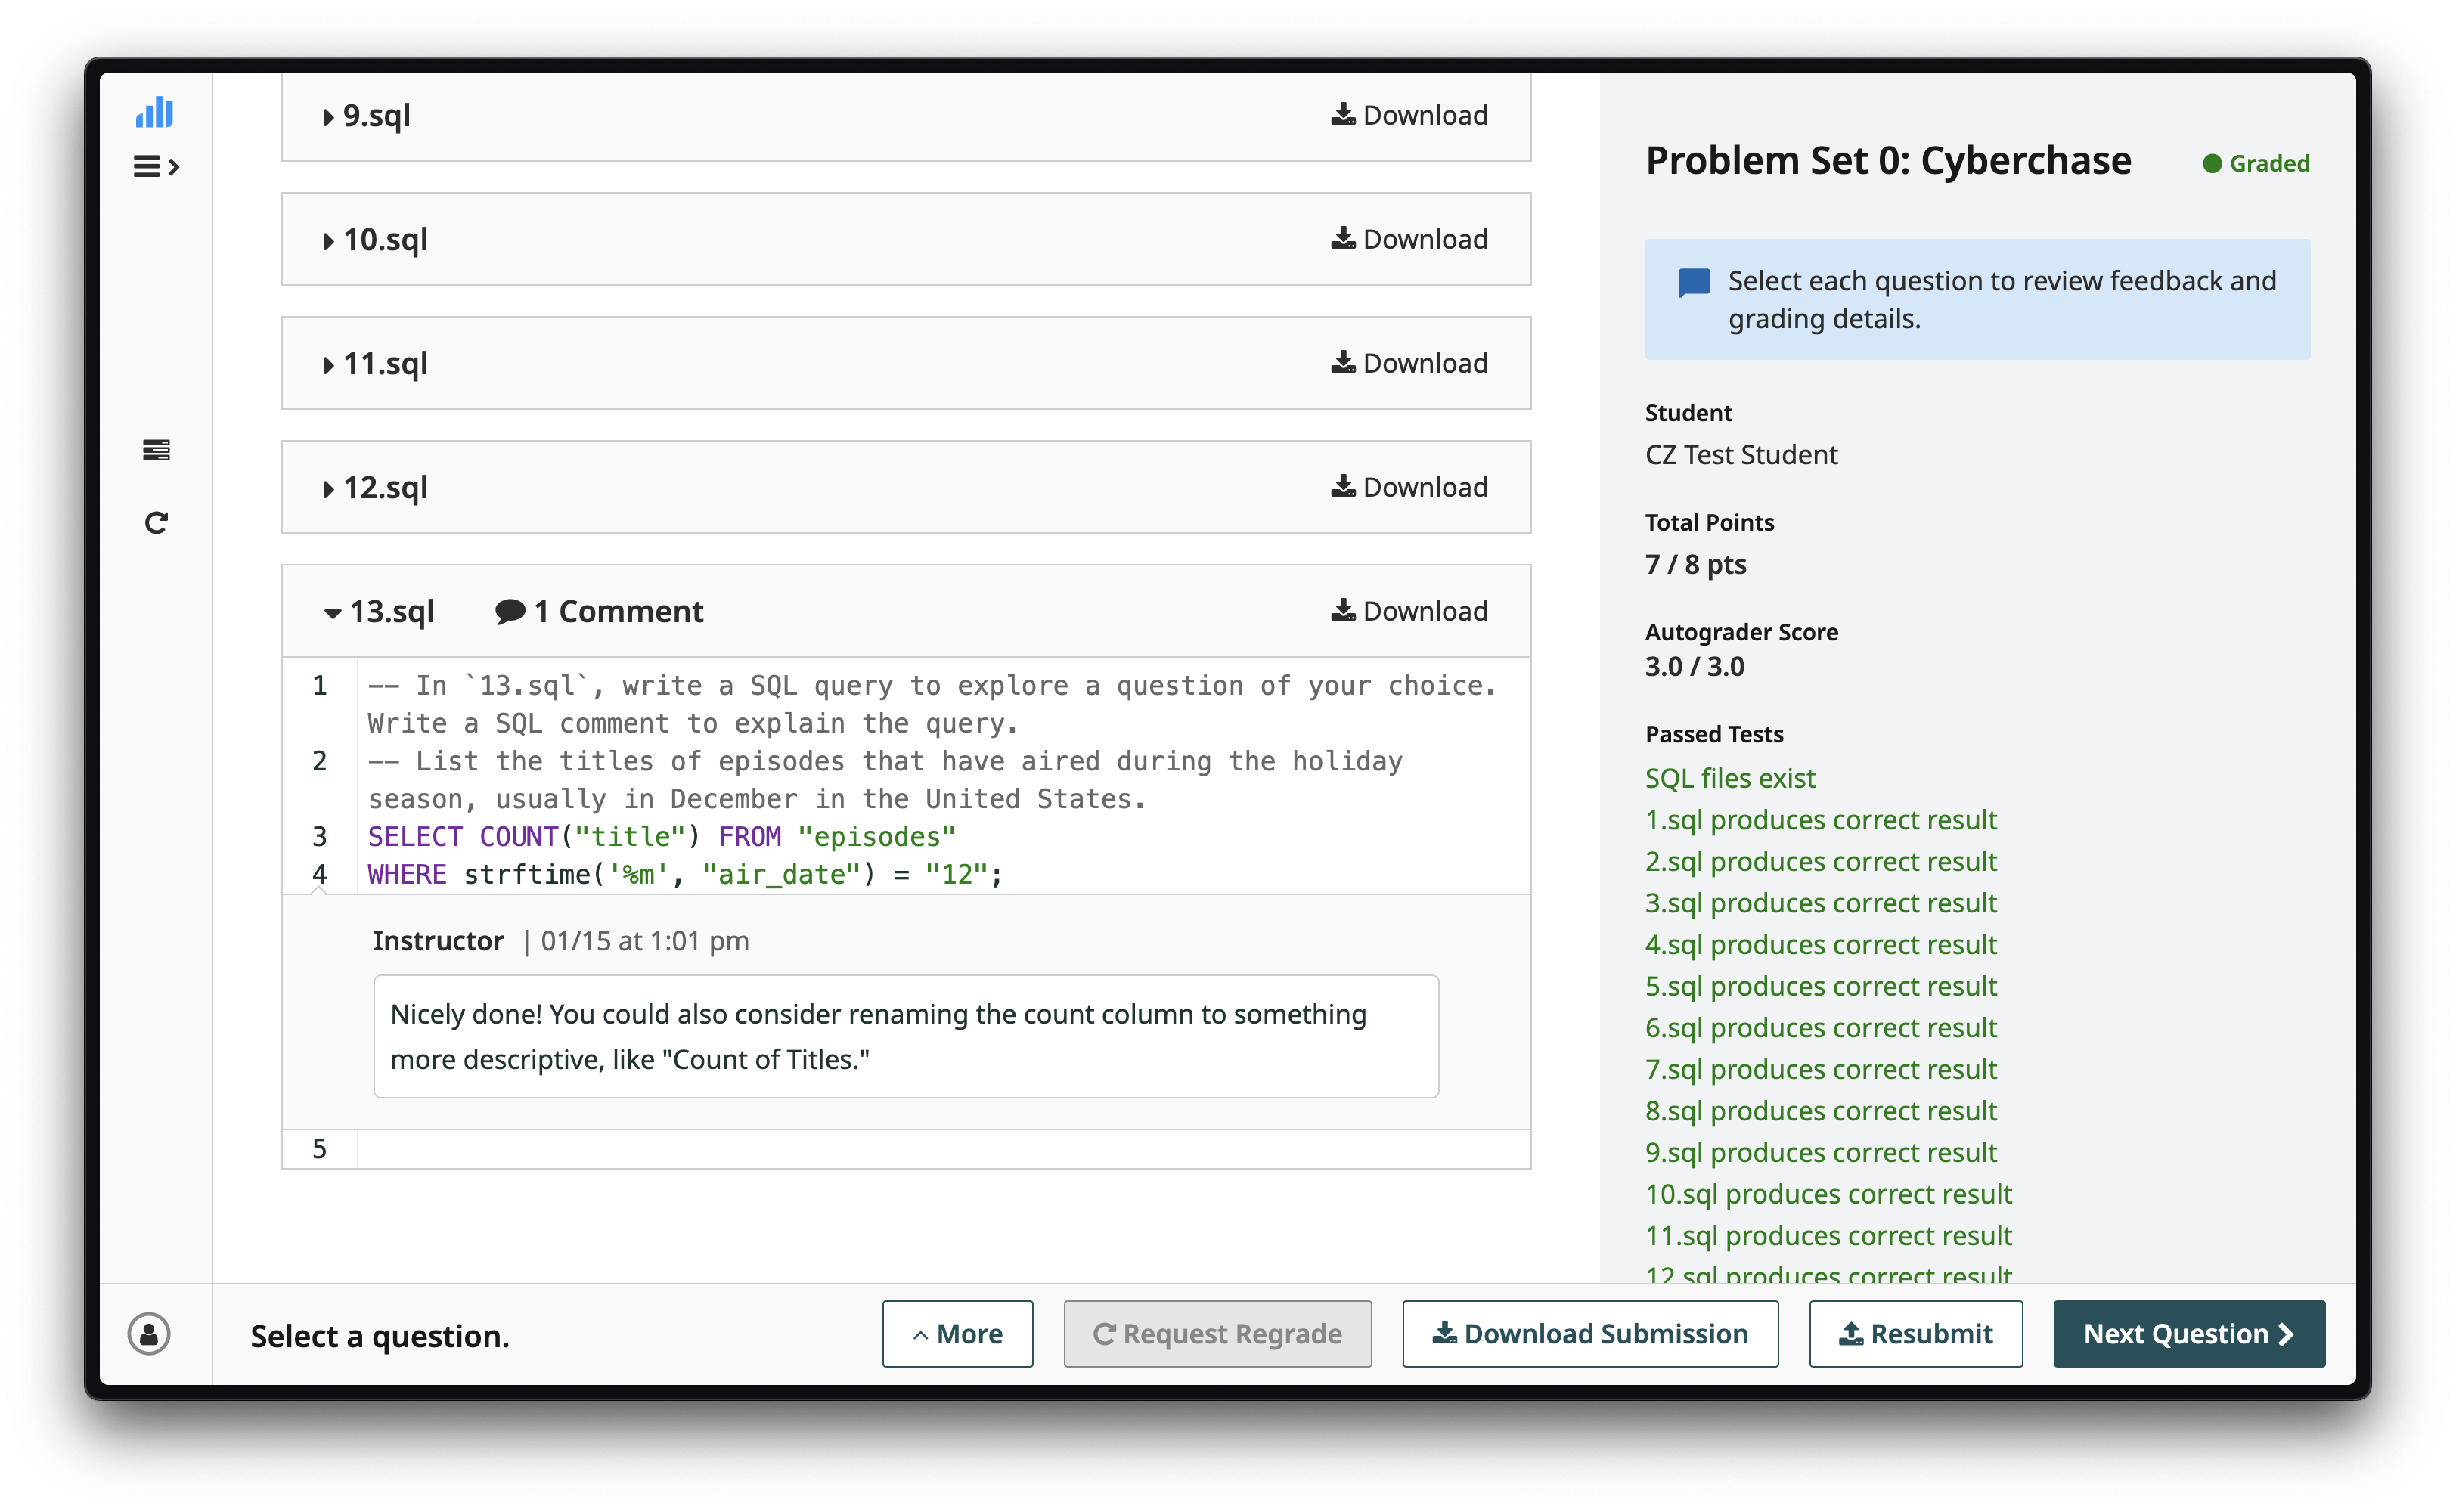
Task: Select the 'SQL files exist' passed test
Action: 1729,778
